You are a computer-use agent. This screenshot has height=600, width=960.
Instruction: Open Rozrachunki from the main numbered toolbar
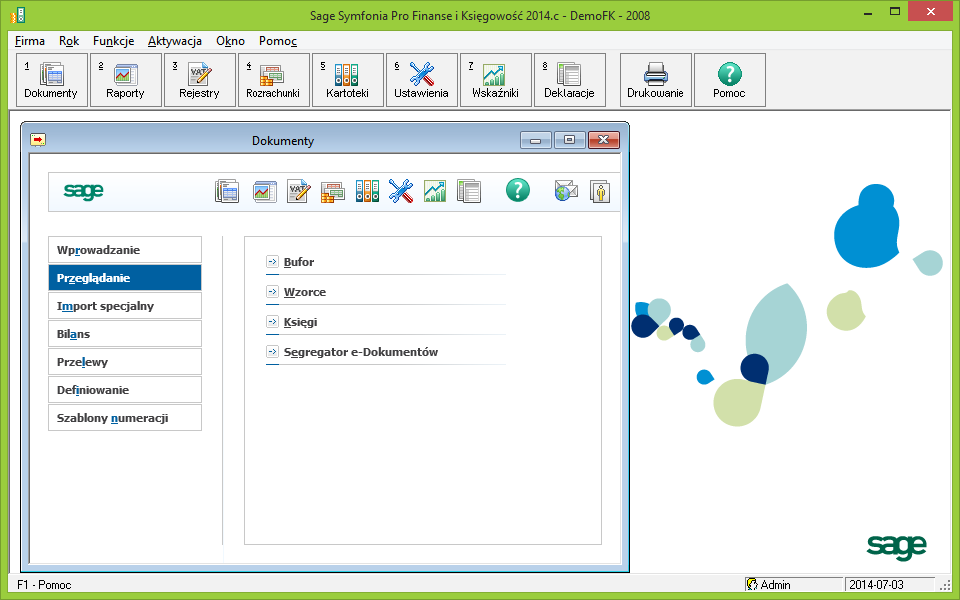coord(274,80)
